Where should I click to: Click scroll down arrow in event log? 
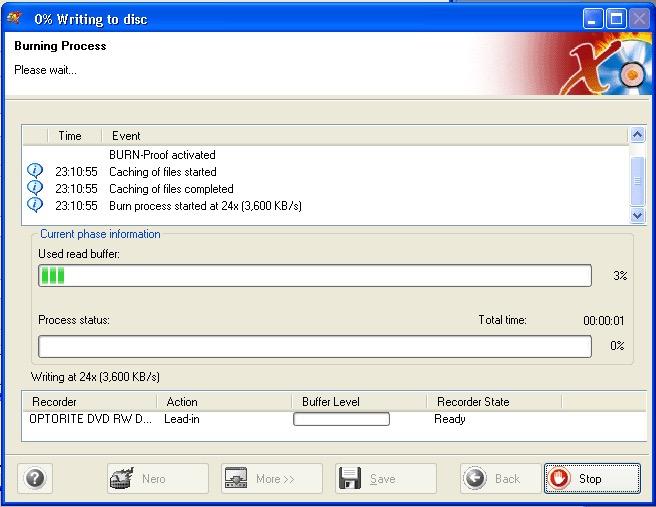tap(637, 215)
